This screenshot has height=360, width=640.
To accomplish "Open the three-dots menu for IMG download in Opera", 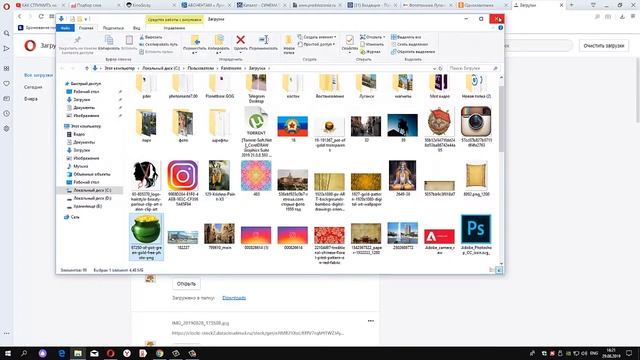I will 371,321.
